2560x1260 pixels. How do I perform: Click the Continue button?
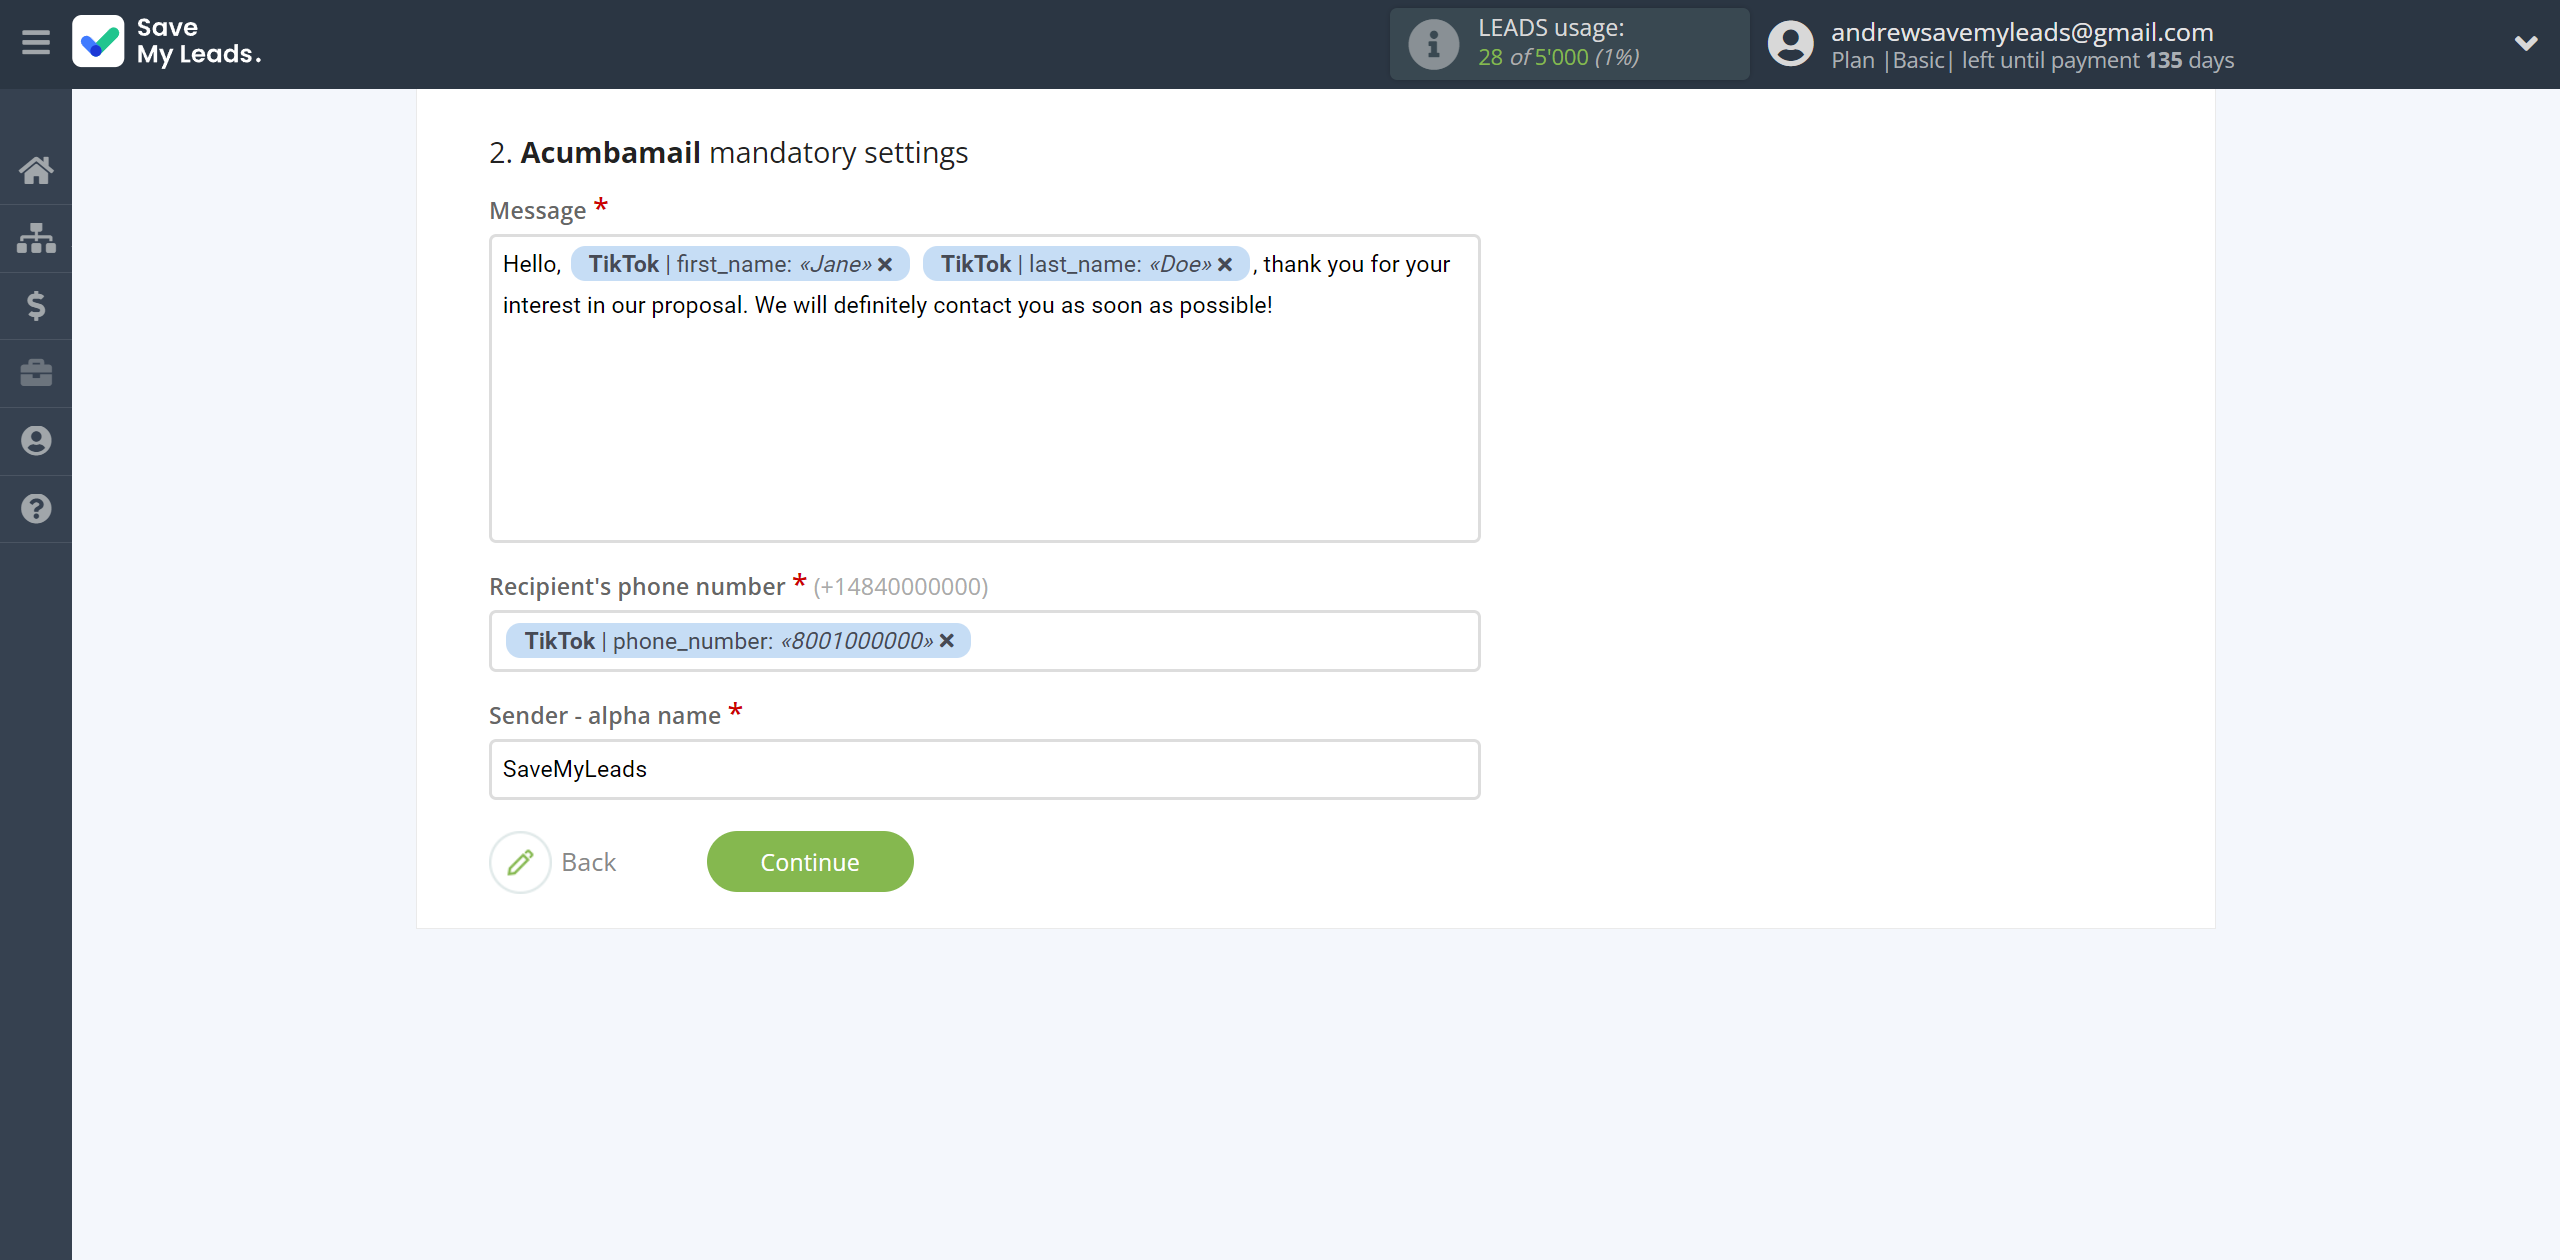(x=810, y=862)
